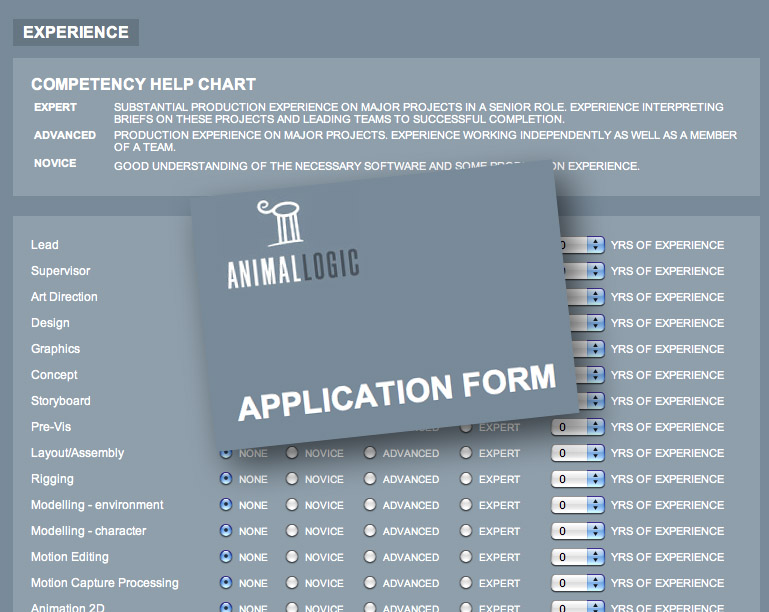Open Modelling - character years dropdown

[x=578, y=531]
